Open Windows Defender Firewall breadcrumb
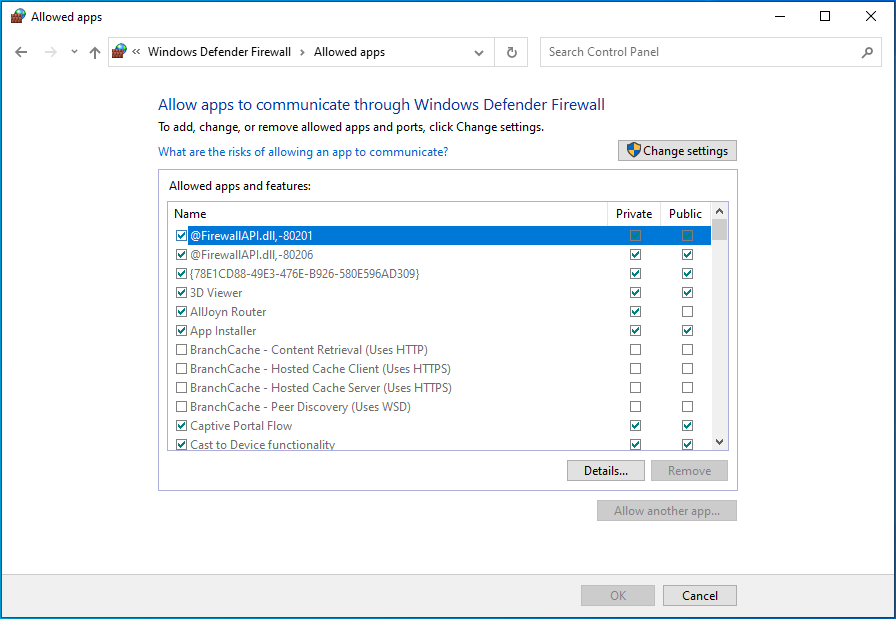Viewport: 896px width, 619px height. tap(220, 52)
